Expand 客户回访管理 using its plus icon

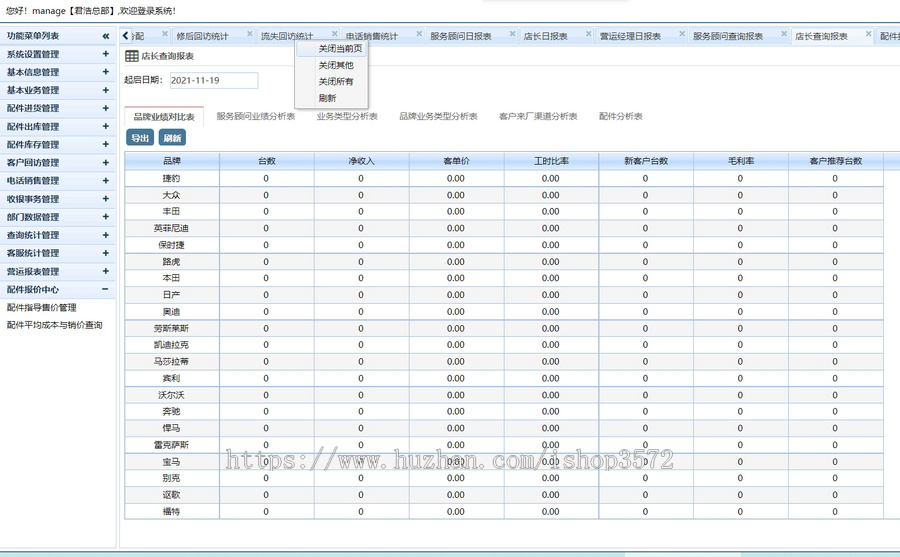coord(106,163)
